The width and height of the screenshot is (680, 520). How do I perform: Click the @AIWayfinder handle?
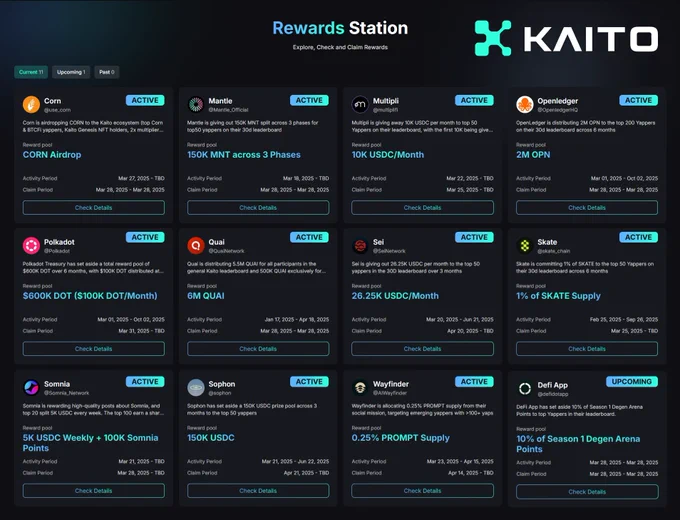pyautogui.click(x=390, y=393)
